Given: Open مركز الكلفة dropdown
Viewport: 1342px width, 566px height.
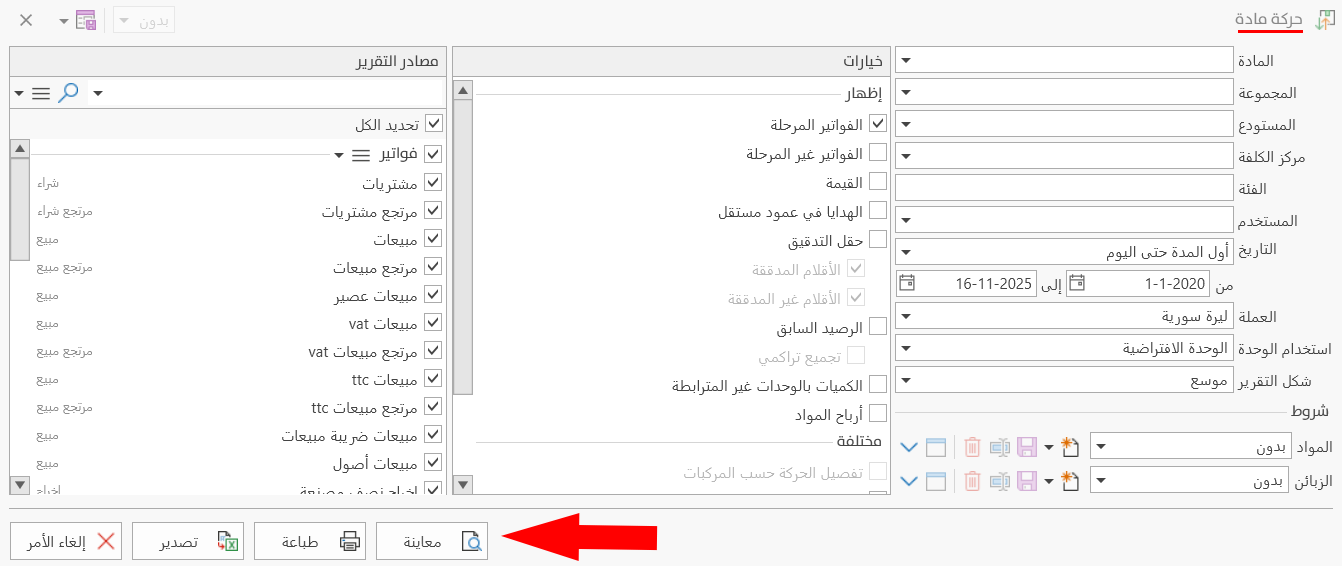Looking at the screenshot, I should tap(905, 156).
